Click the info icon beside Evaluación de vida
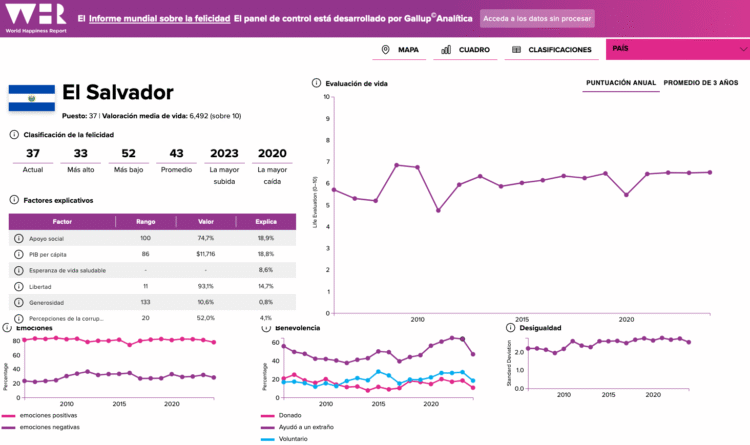The height and width of the screenshot is (445, 750). pos(316,84)
